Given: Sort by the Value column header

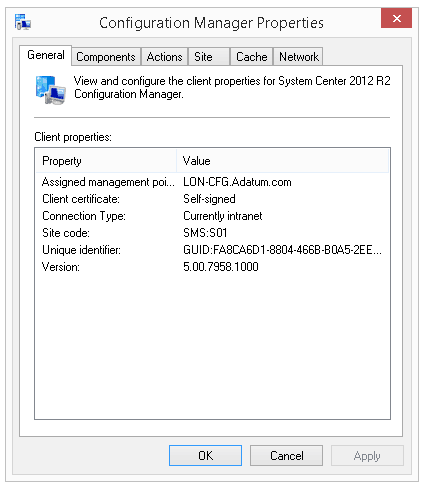Looking at the screenshot, I should point(282,161).
